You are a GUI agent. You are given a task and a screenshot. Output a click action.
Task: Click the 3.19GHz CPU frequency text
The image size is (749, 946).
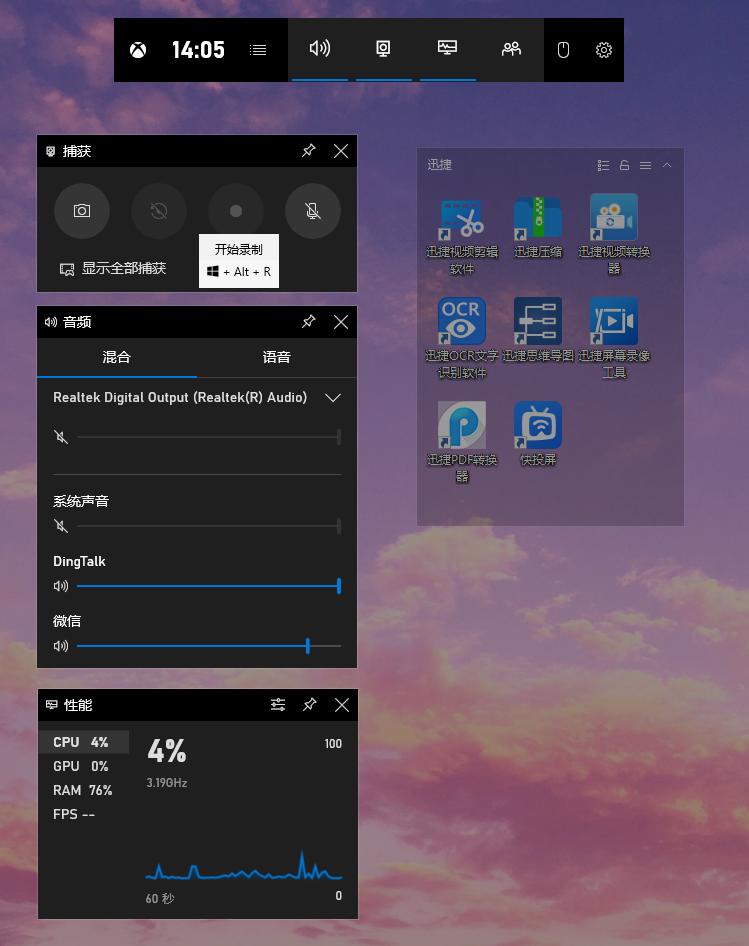click(x=167, y=783)
